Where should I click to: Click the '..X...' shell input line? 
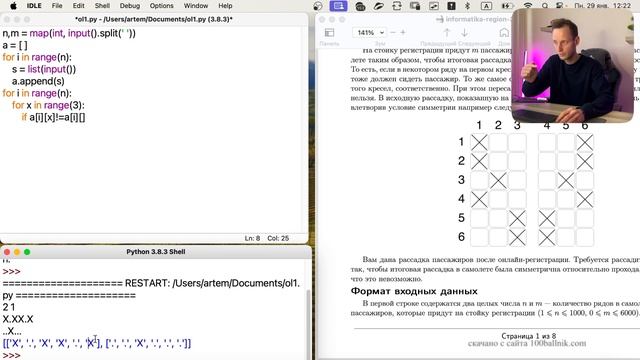click(x=12, y=331)
